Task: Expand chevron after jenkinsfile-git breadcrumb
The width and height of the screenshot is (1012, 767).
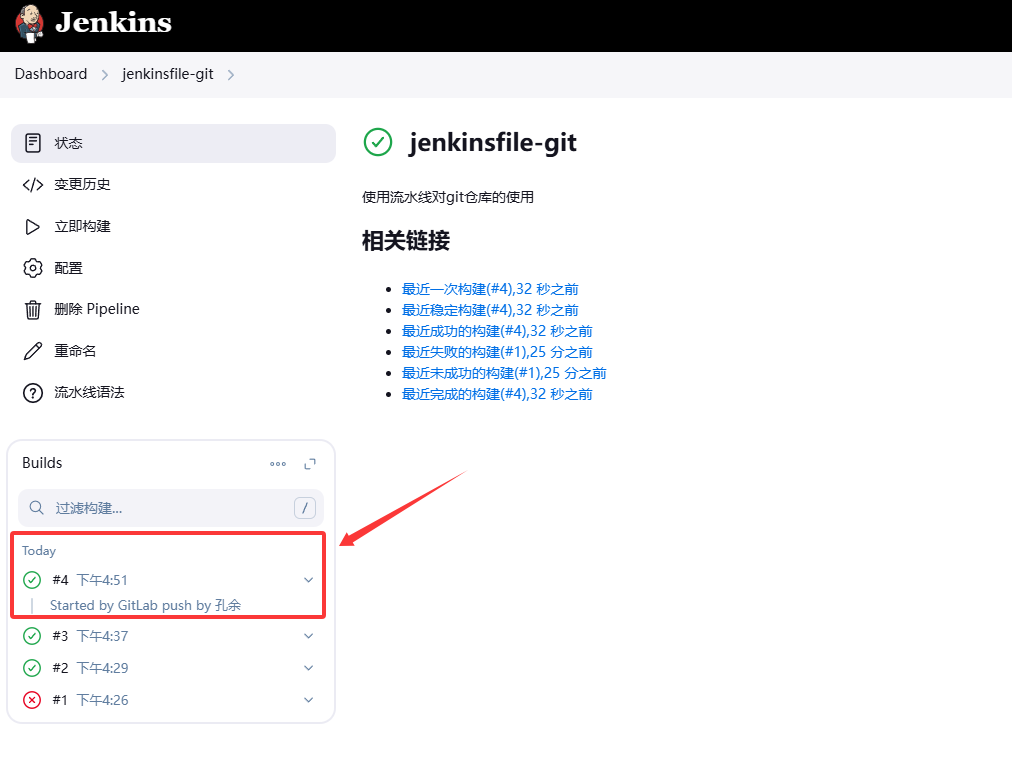Action: click(231, 75)
